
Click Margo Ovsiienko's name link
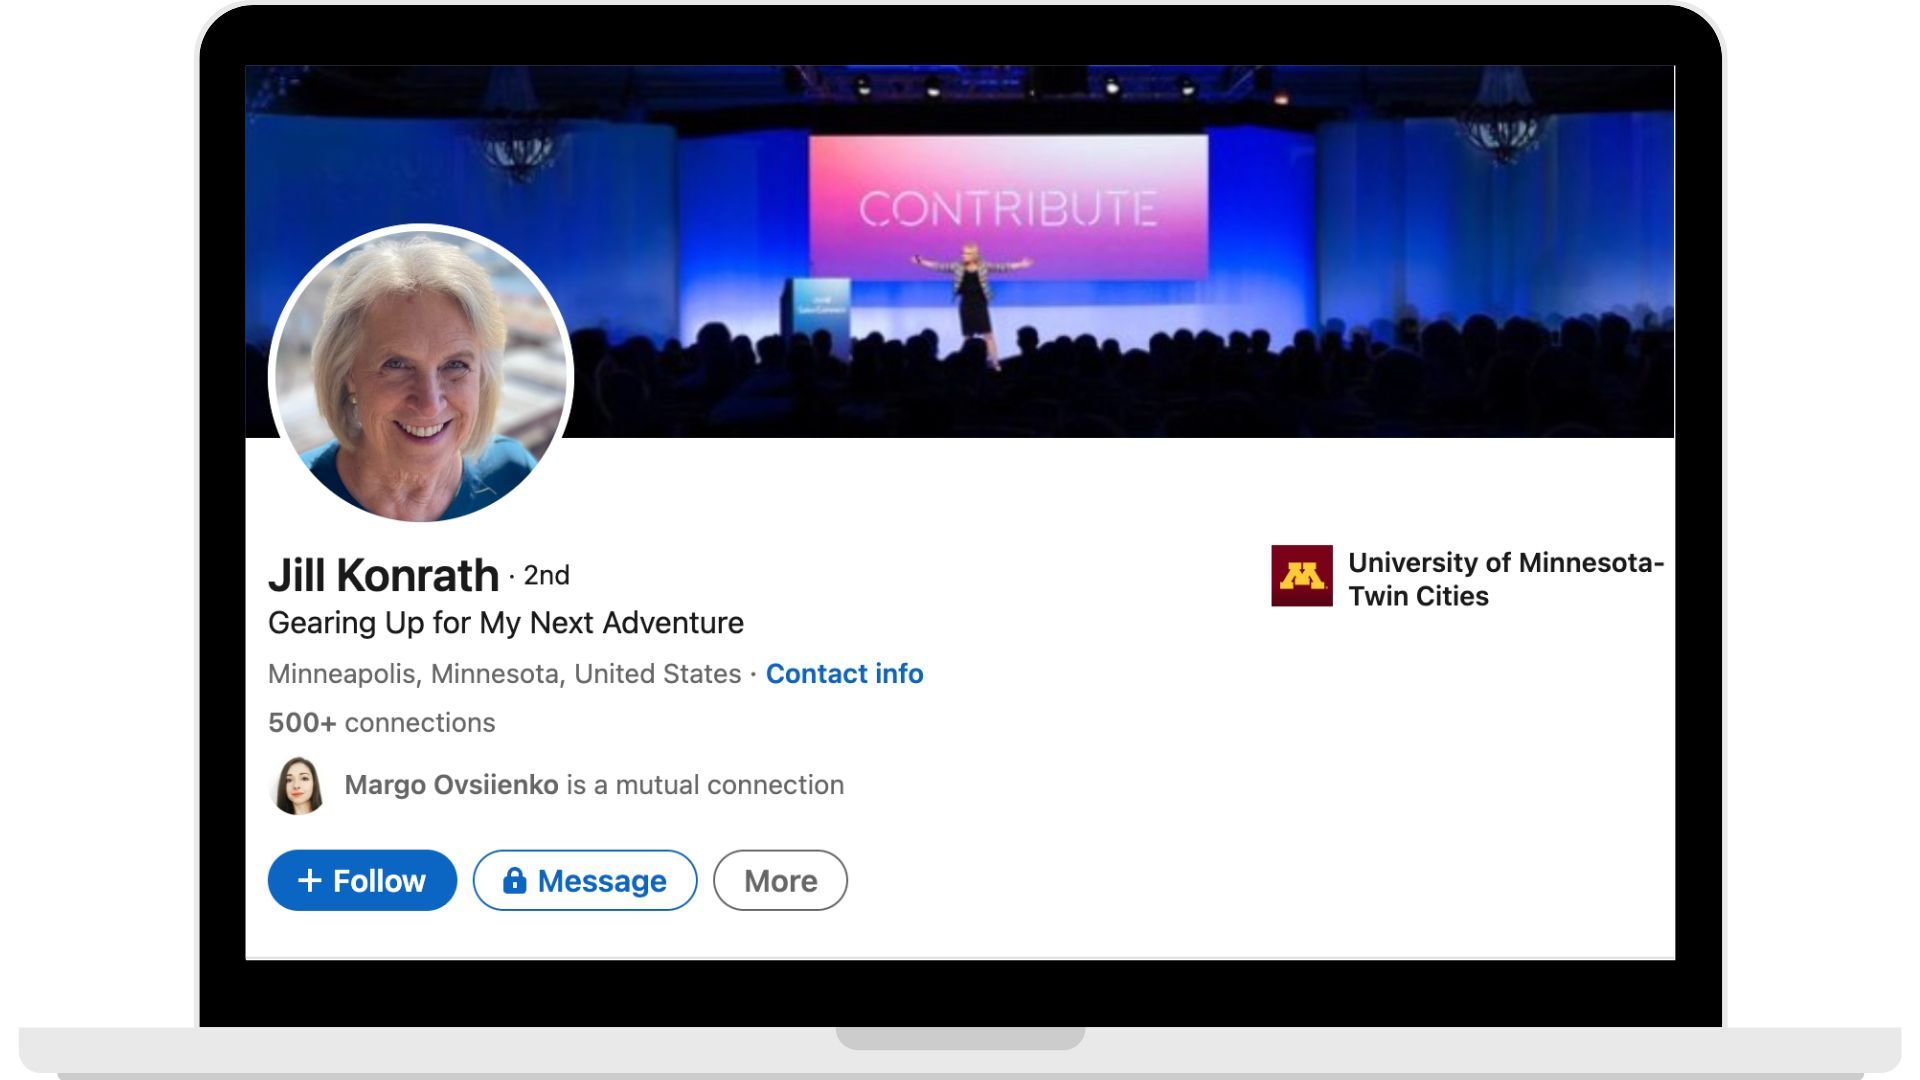click(x=452, y=785)
